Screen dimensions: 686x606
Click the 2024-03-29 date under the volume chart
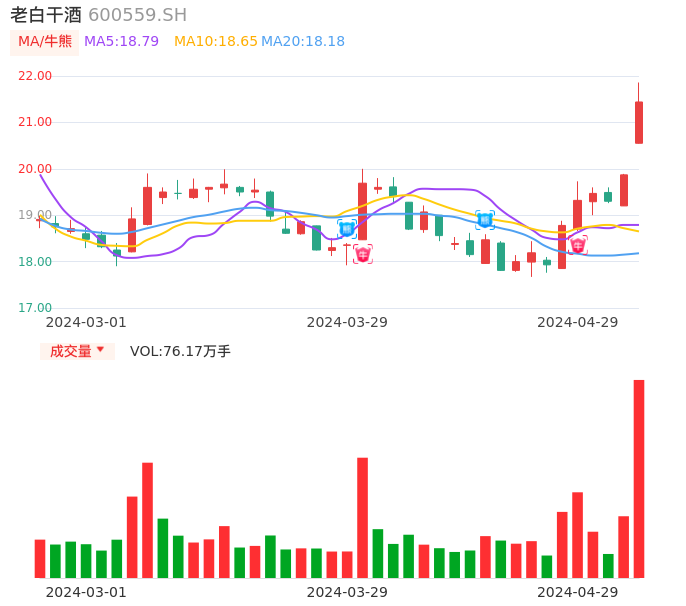[x=347, y=592]
